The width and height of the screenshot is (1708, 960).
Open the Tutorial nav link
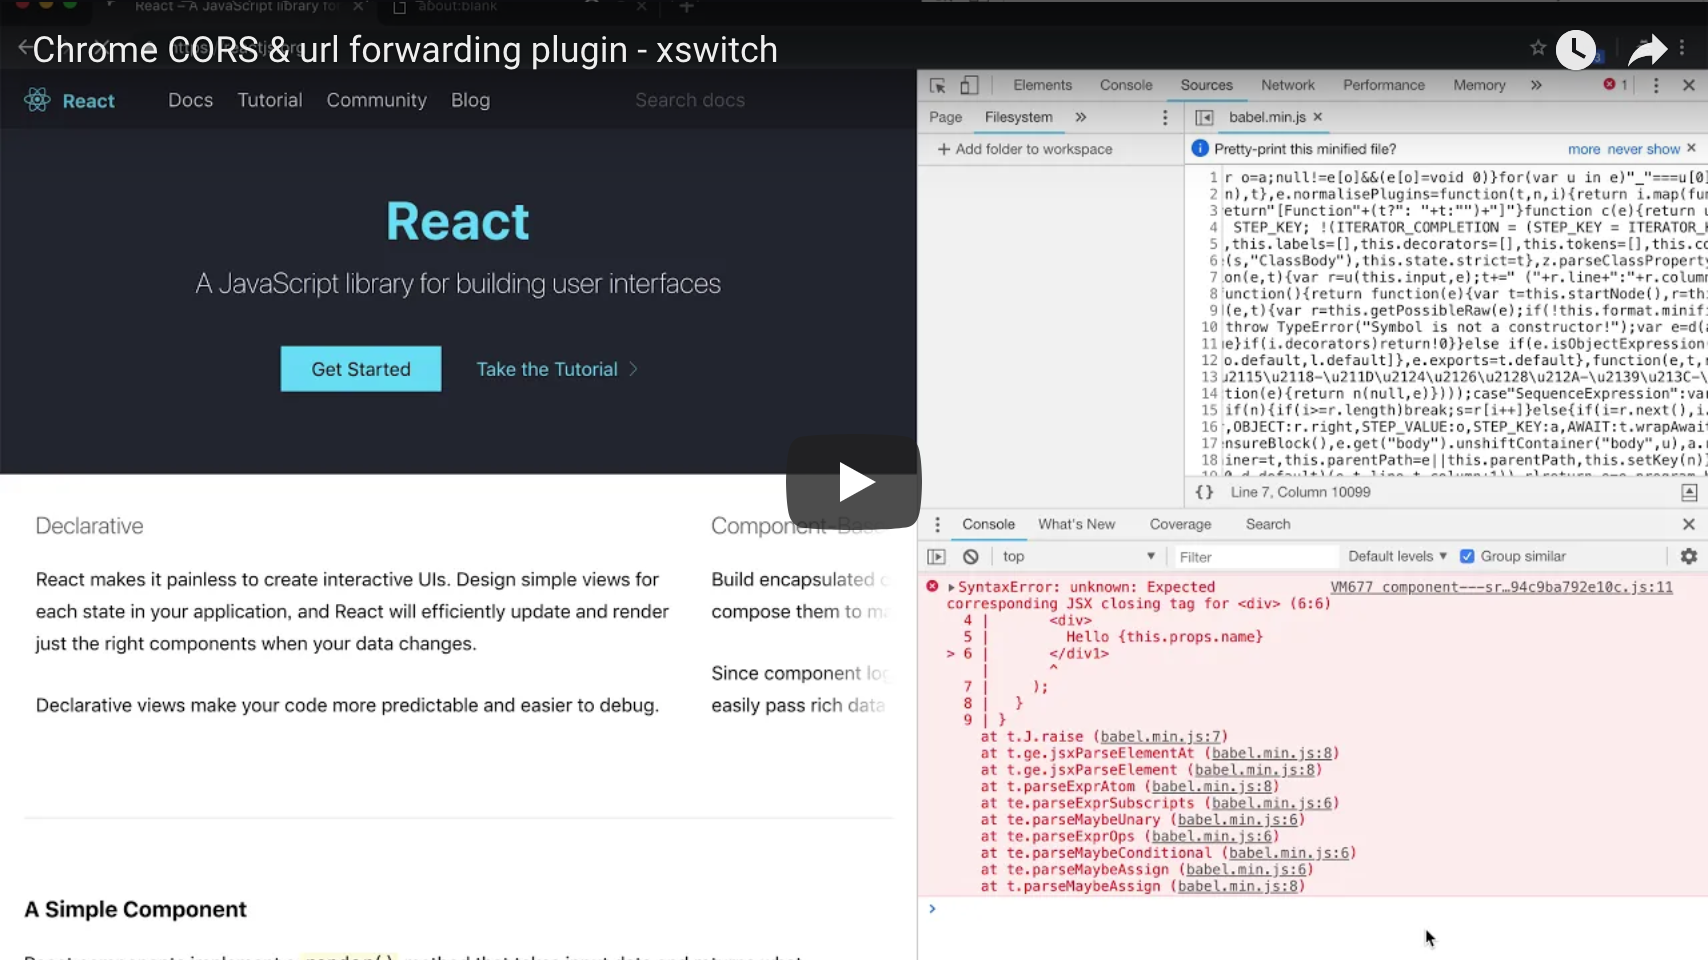269,100
